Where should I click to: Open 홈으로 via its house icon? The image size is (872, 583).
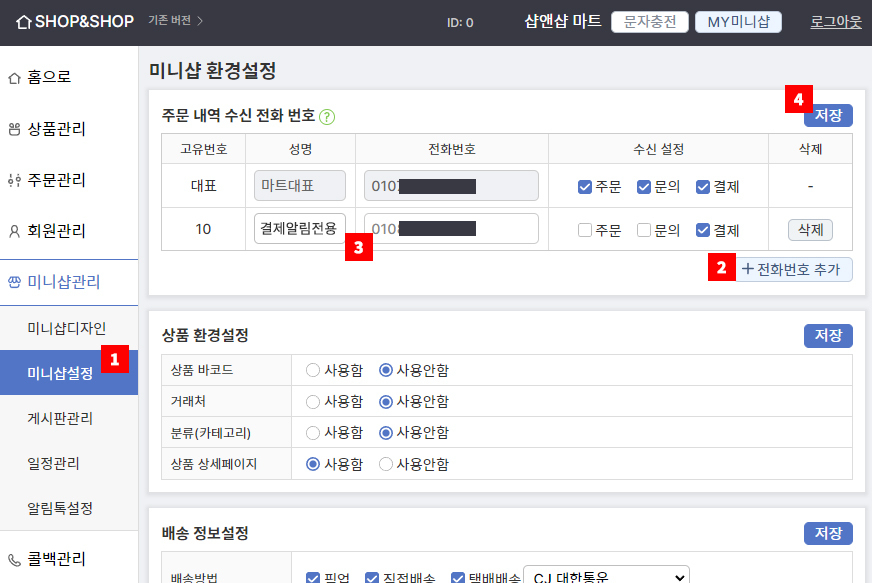[x=14, y=78]
